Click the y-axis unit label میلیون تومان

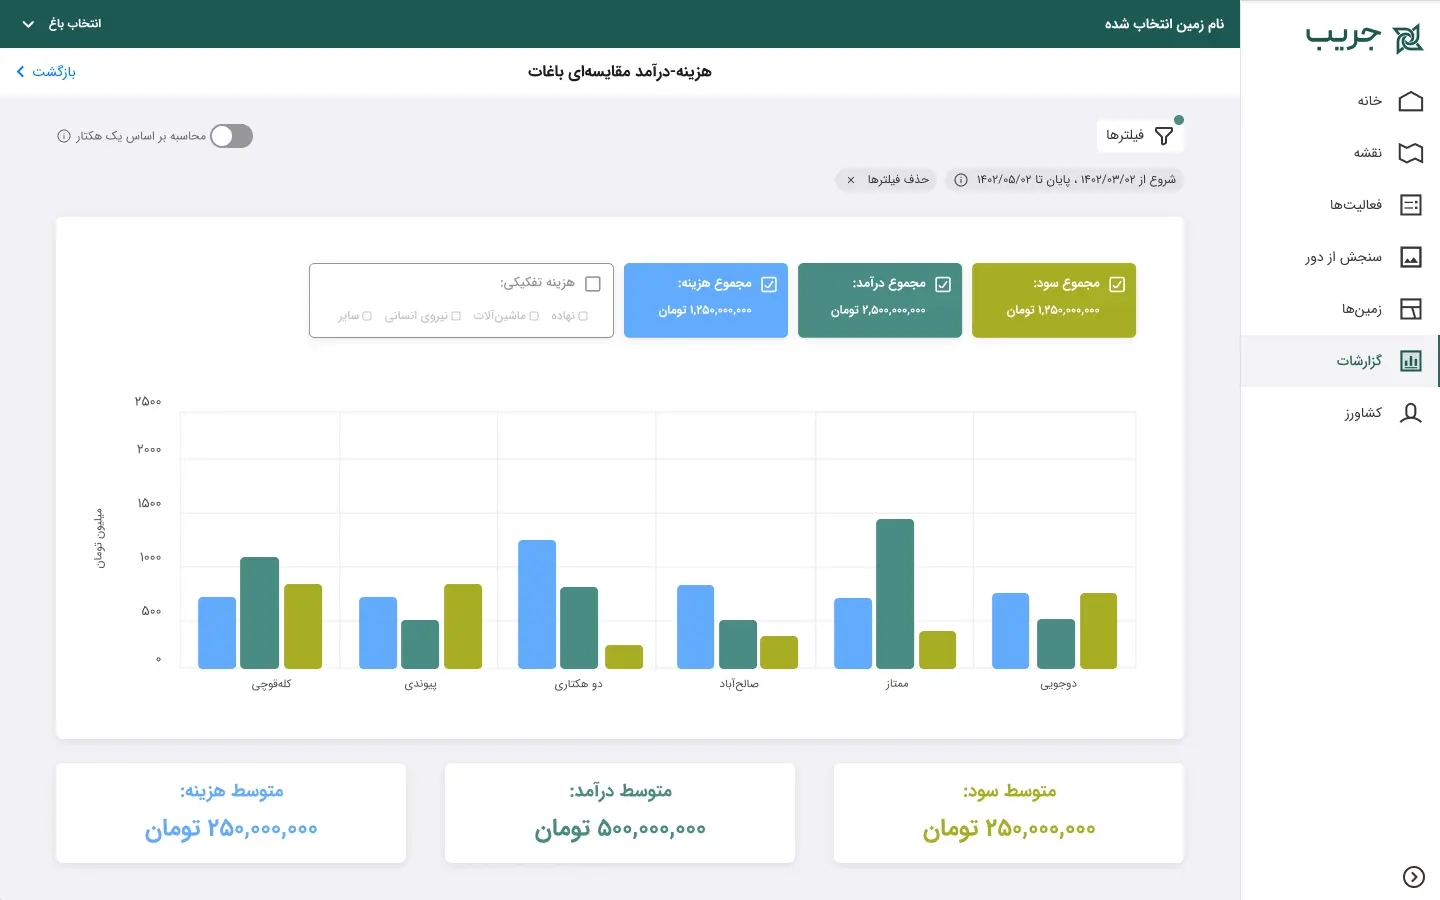point(99,538)
